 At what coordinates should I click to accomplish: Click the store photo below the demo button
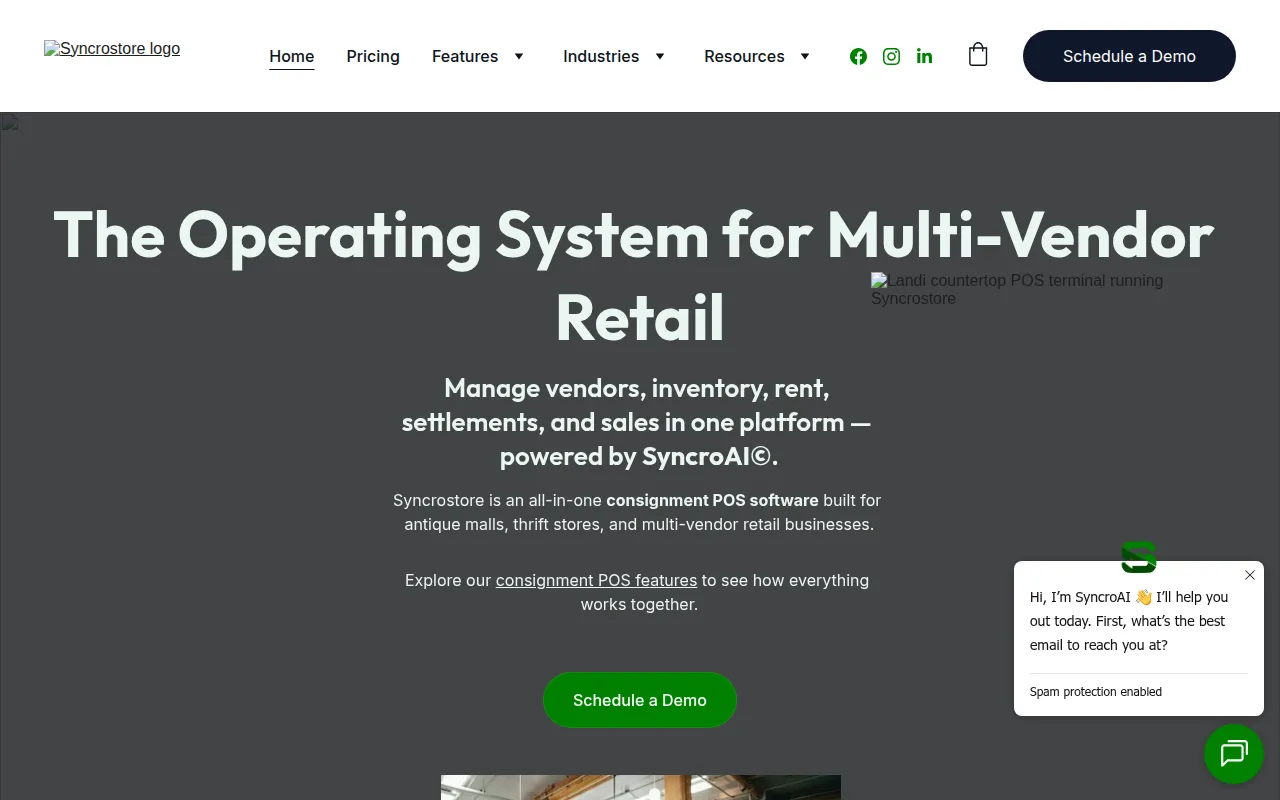pyautogui.click(x=641, y=787)
